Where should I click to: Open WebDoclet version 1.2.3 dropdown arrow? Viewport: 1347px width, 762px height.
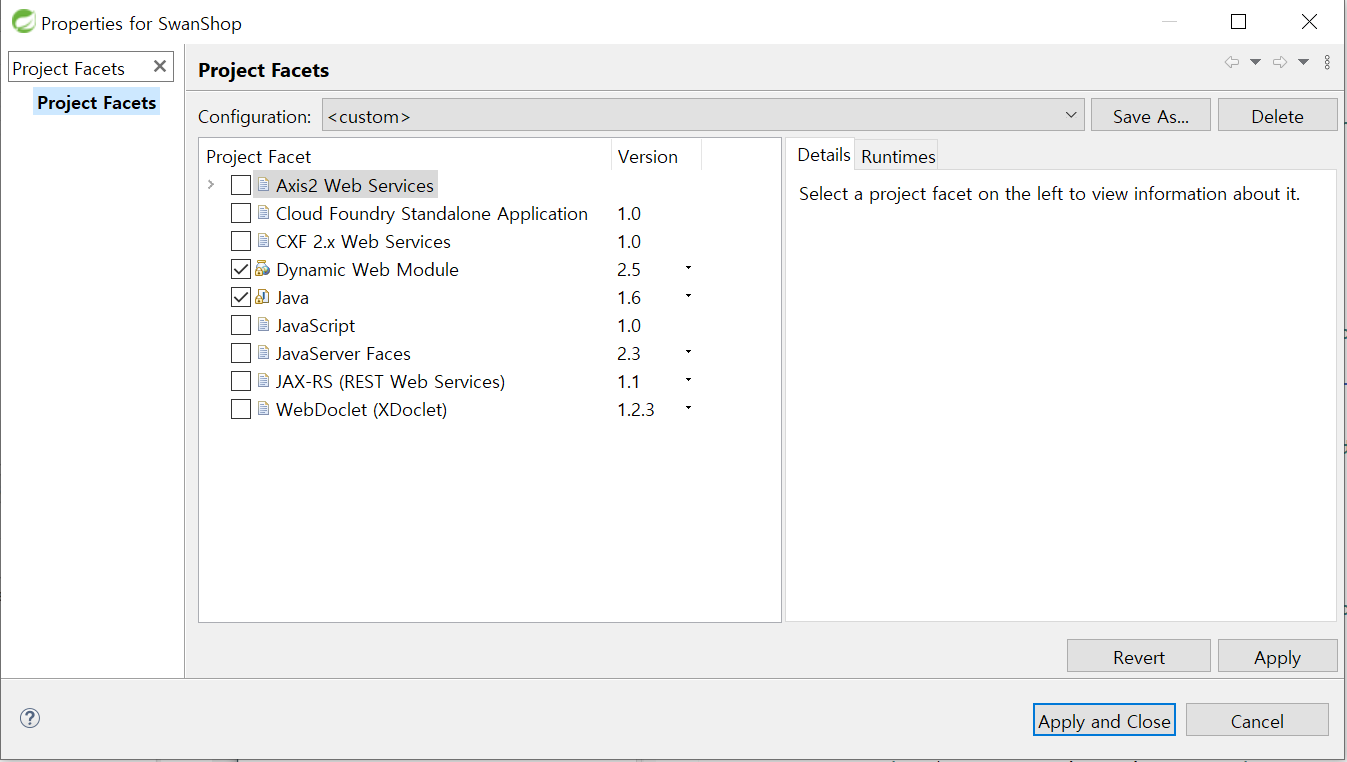point(688,408)
